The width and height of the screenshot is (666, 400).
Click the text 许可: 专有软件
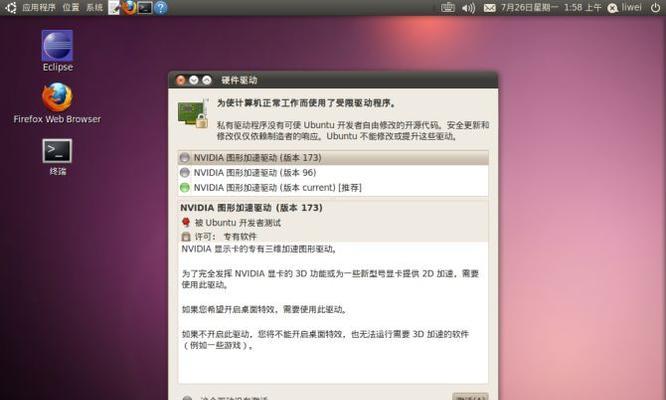pyautogui.click(x=226, y=237)
